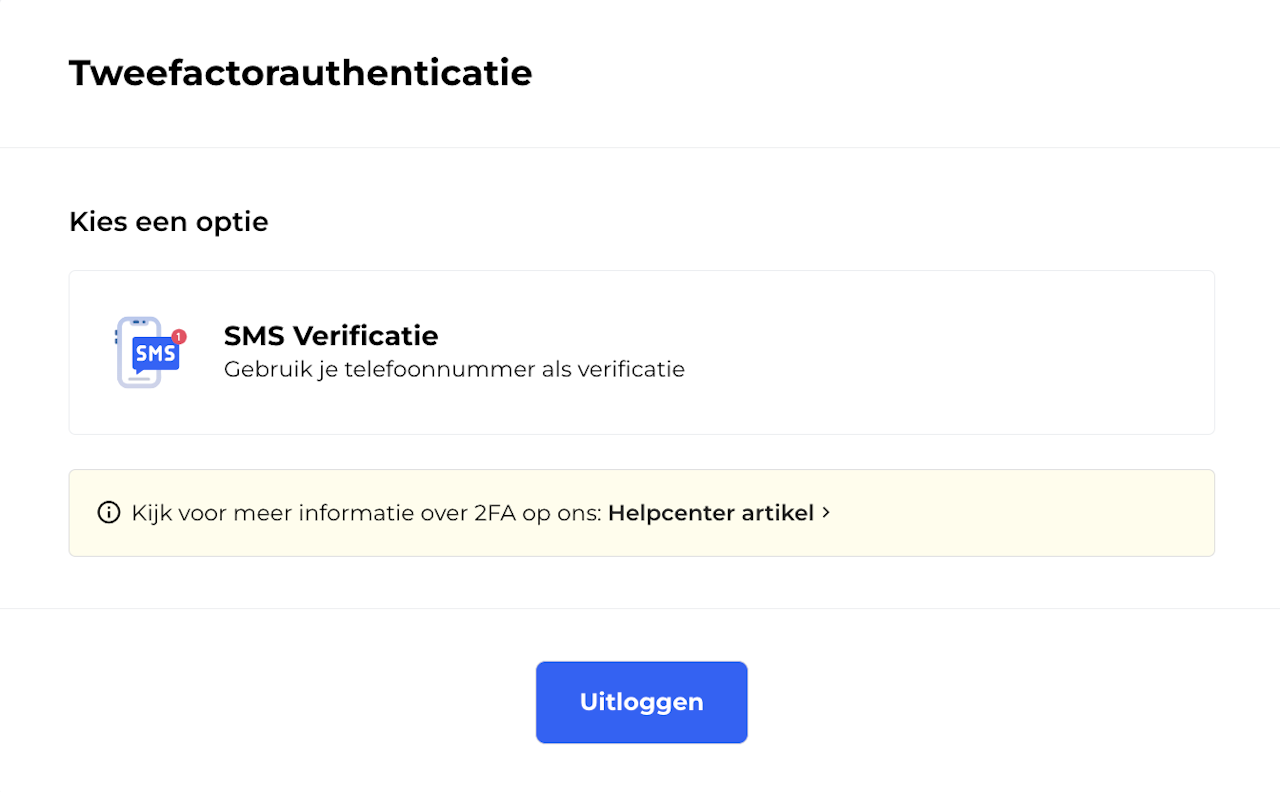Click the yellow 2FA information banner
1280x792 pixels.
point(1000,513)
